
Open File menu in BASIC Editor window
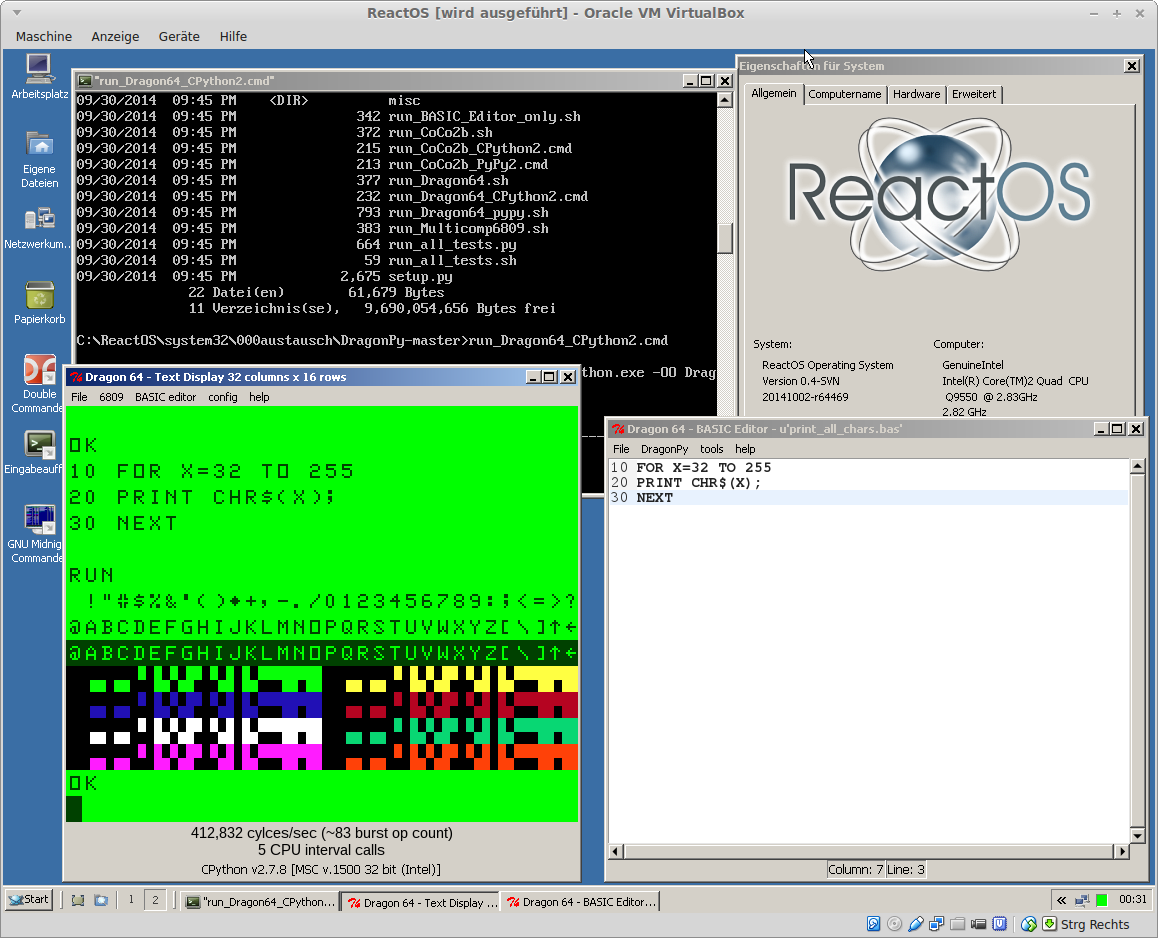click(621, 449)
